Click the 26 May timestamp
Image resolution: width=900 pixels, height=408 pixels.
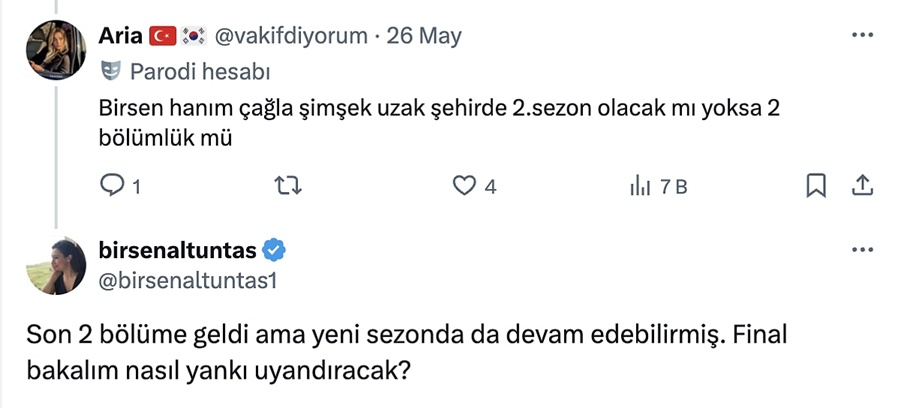click(x=424, y=36)
